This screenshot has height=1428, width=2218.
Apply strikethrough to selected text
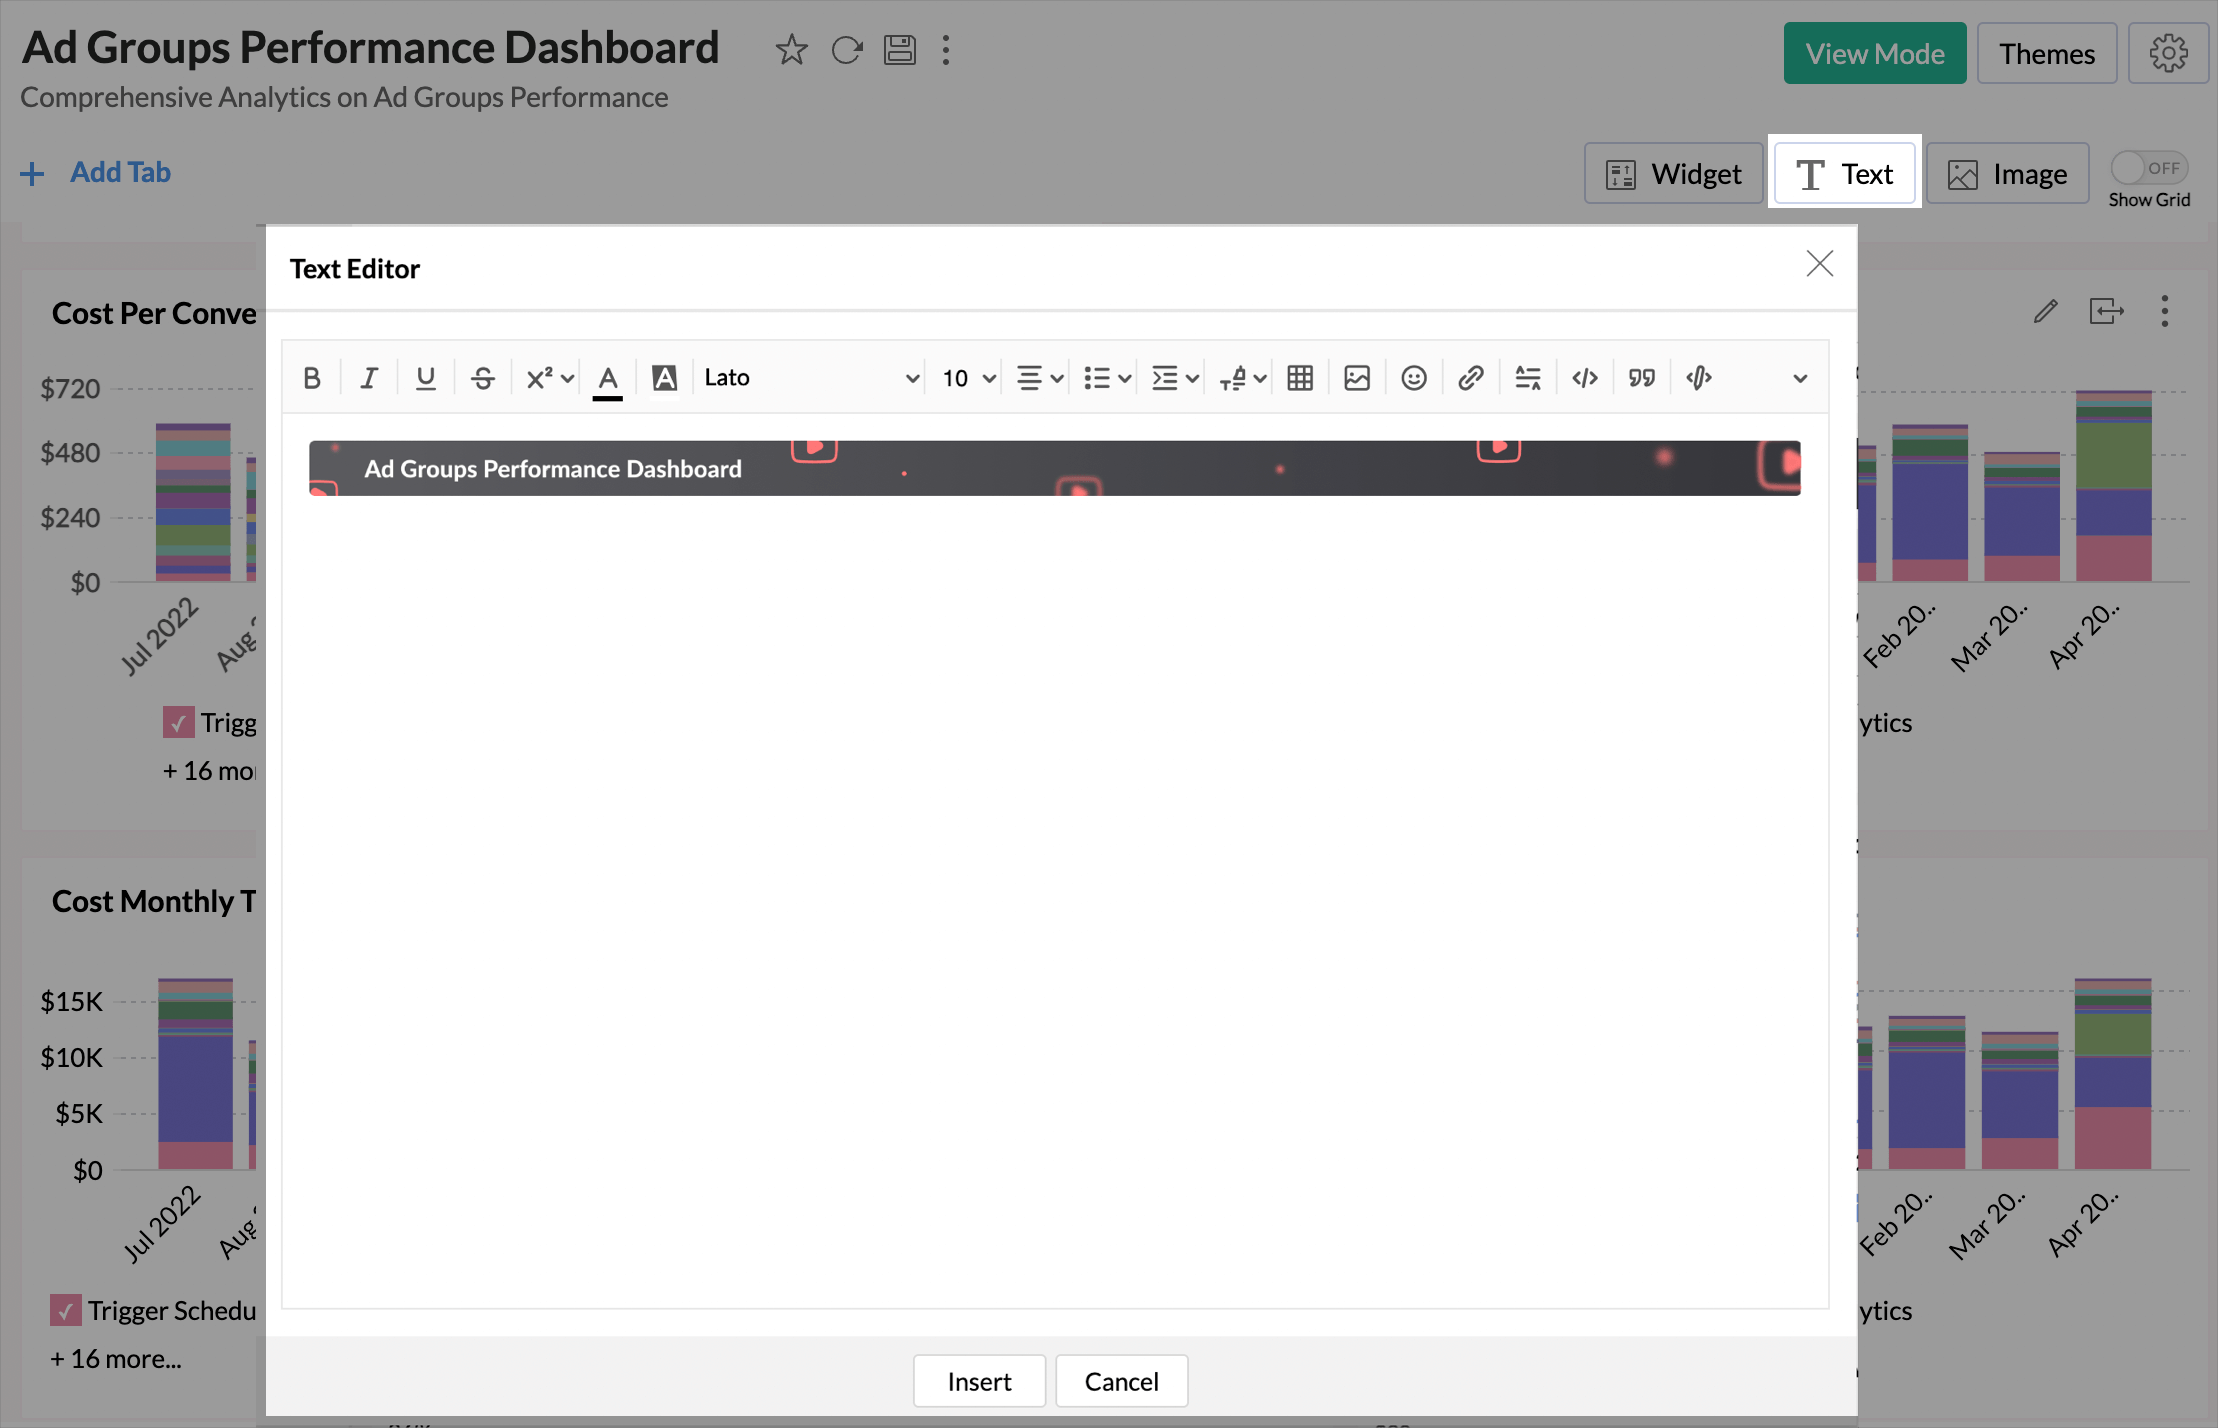pyautogui.click(x=483, y=377)
